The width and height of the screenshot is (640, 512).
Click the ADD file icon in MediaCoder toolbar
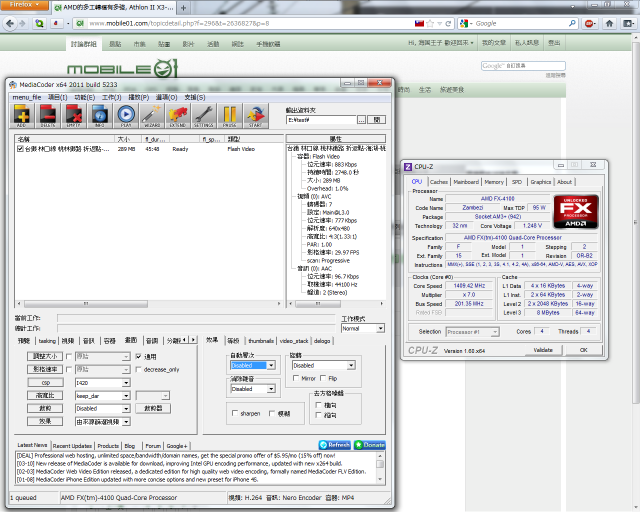coord(22,116)
